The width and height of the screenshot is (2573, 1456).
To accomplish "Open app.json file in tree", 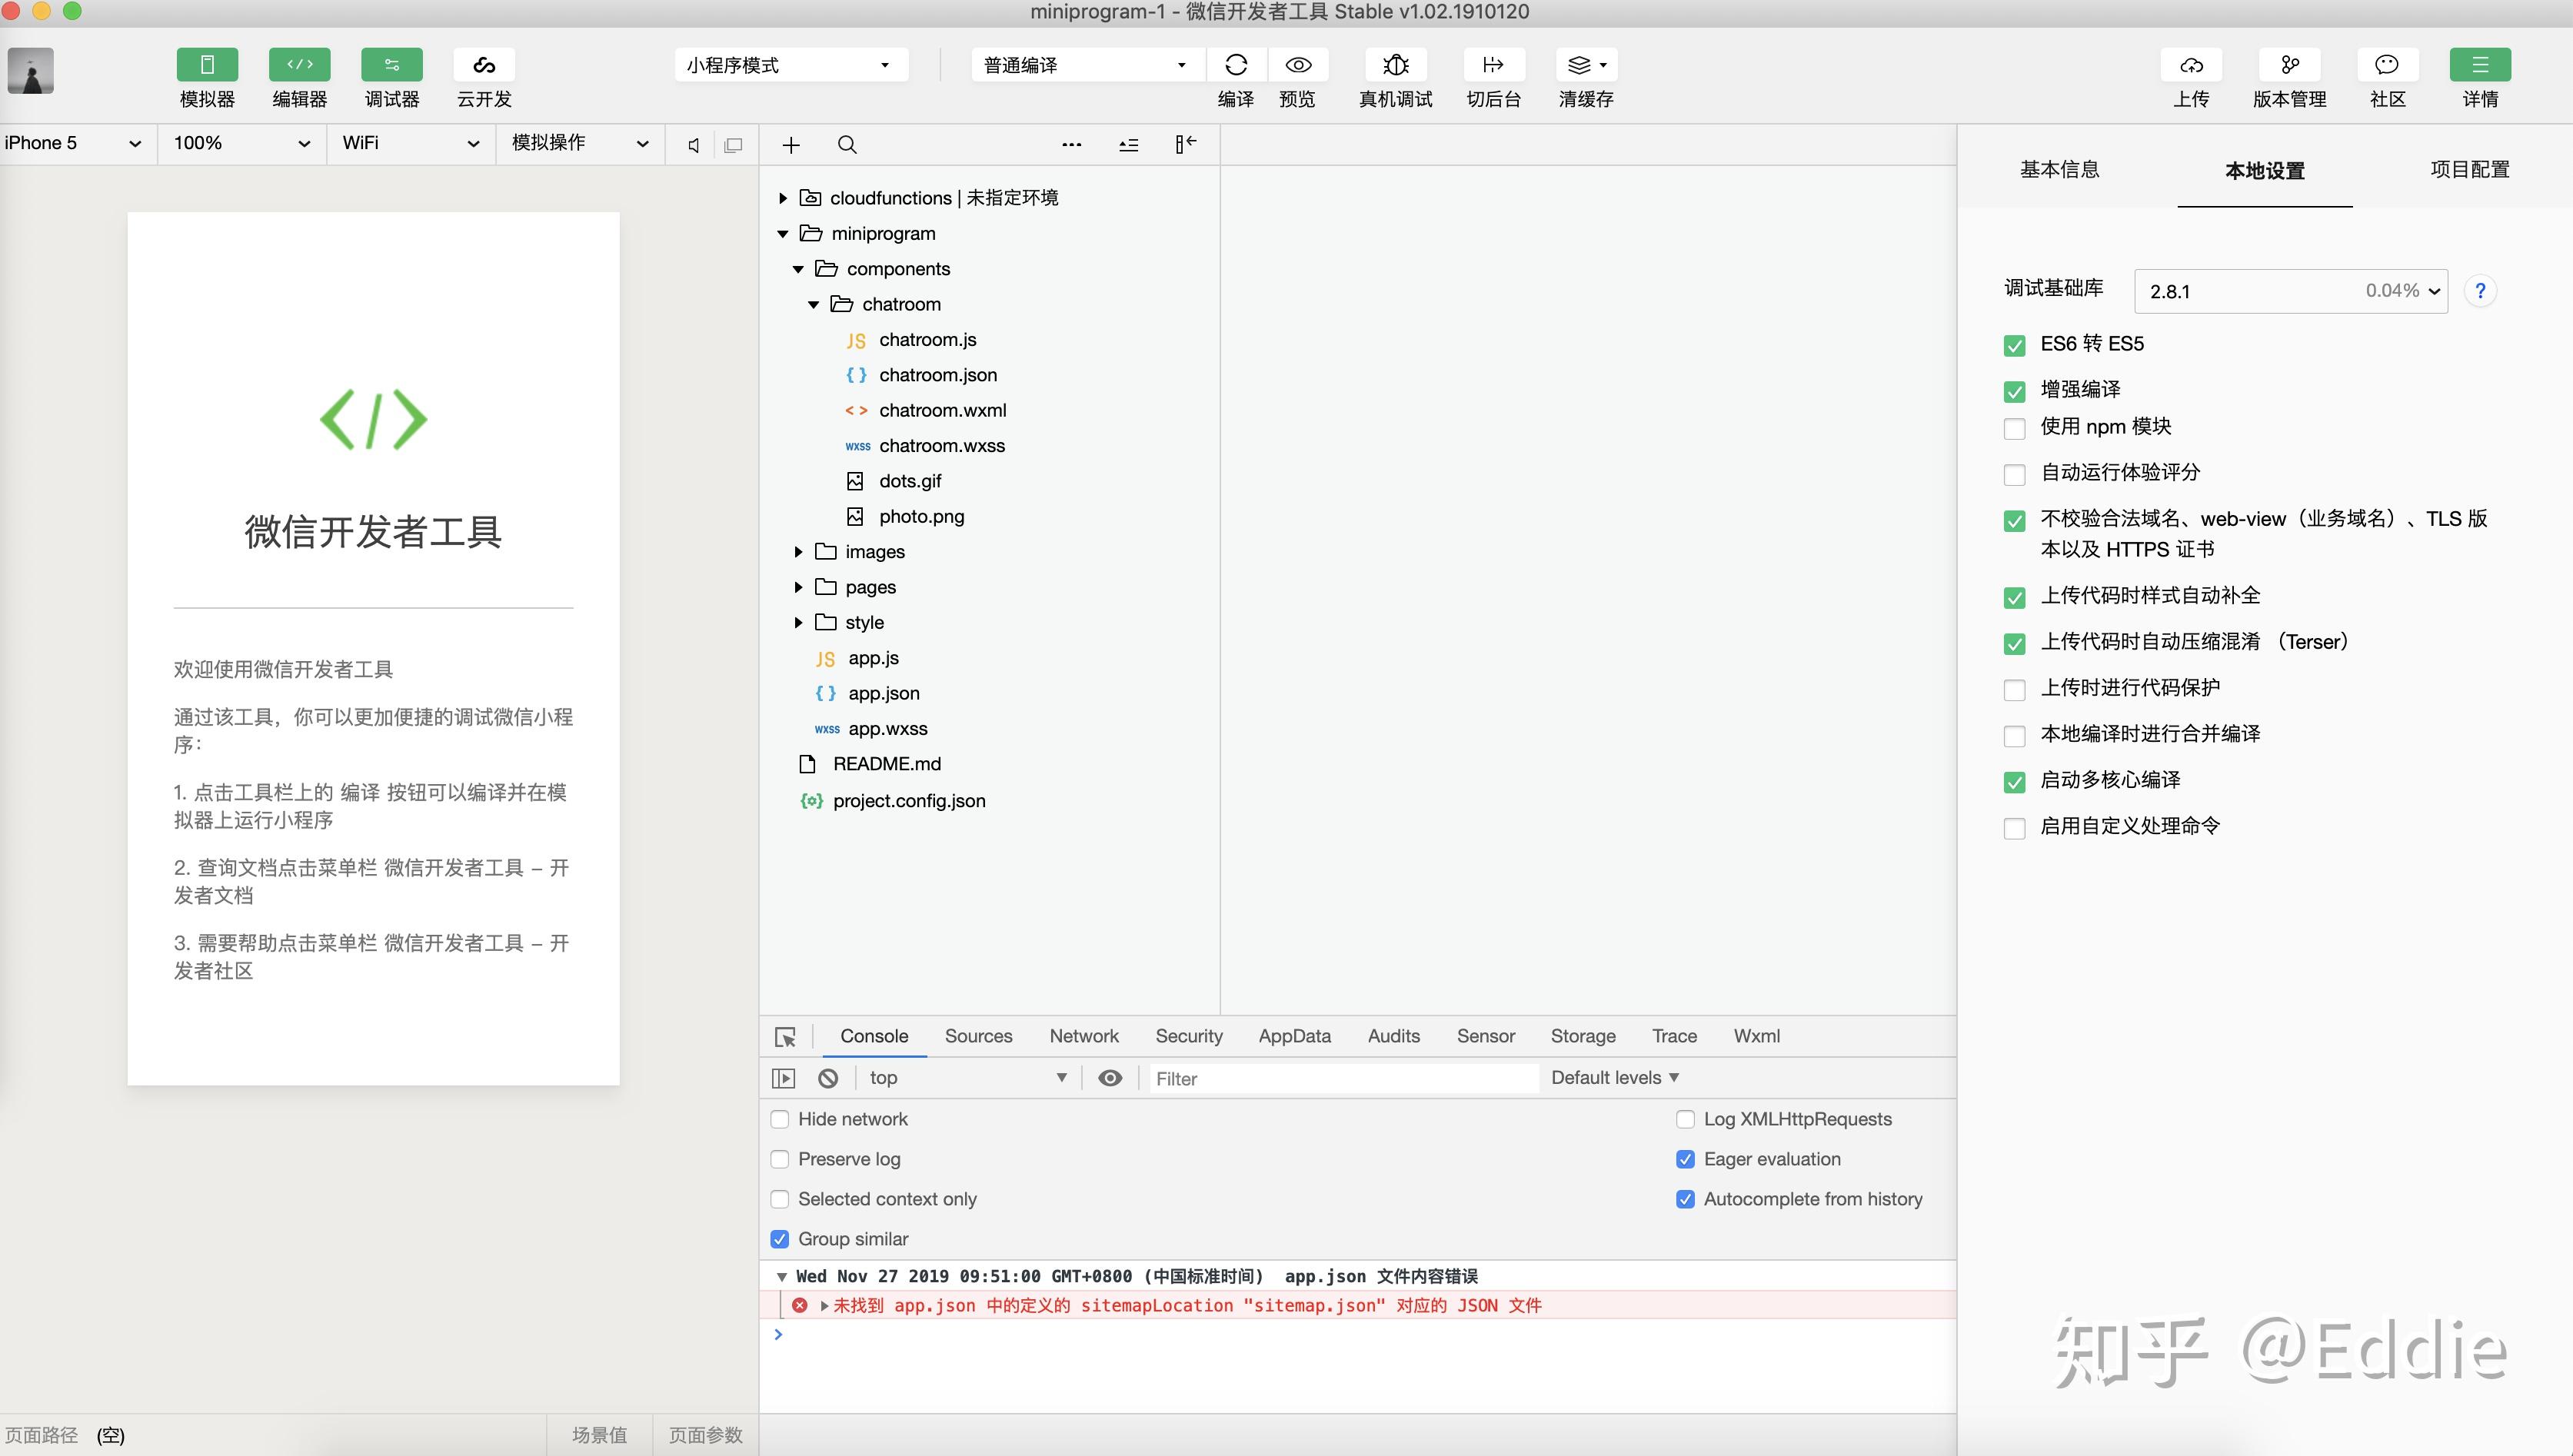I will [883, 694].
